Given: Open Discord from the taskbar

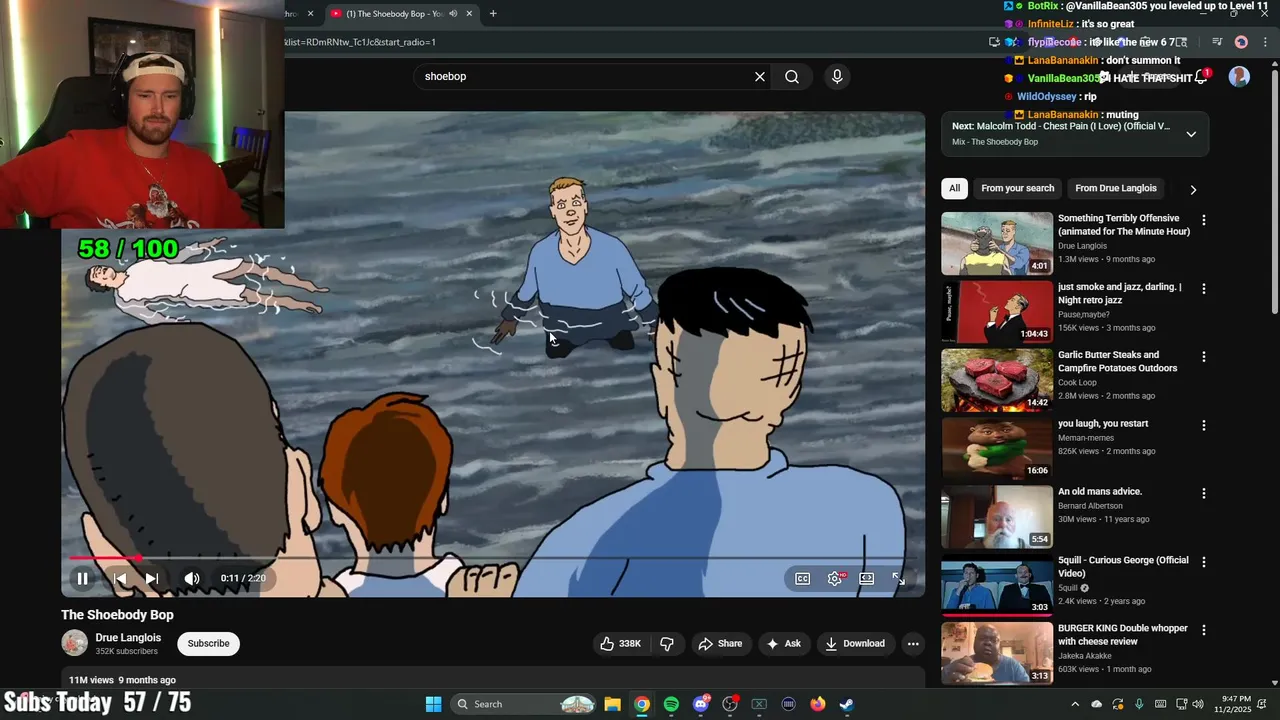Looking at the screenshot, I should coord(701,704).
